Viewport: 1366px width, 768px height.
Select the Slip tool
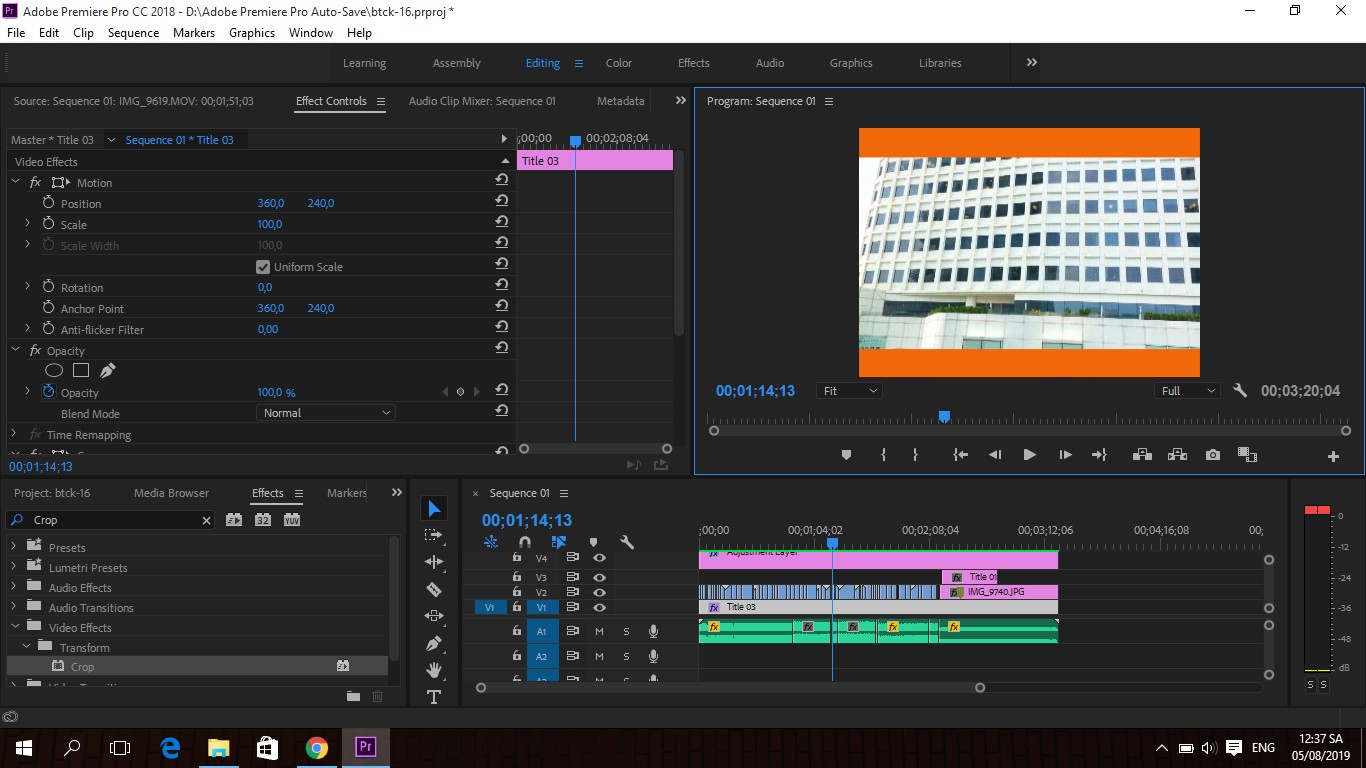[x=434, y=616]
